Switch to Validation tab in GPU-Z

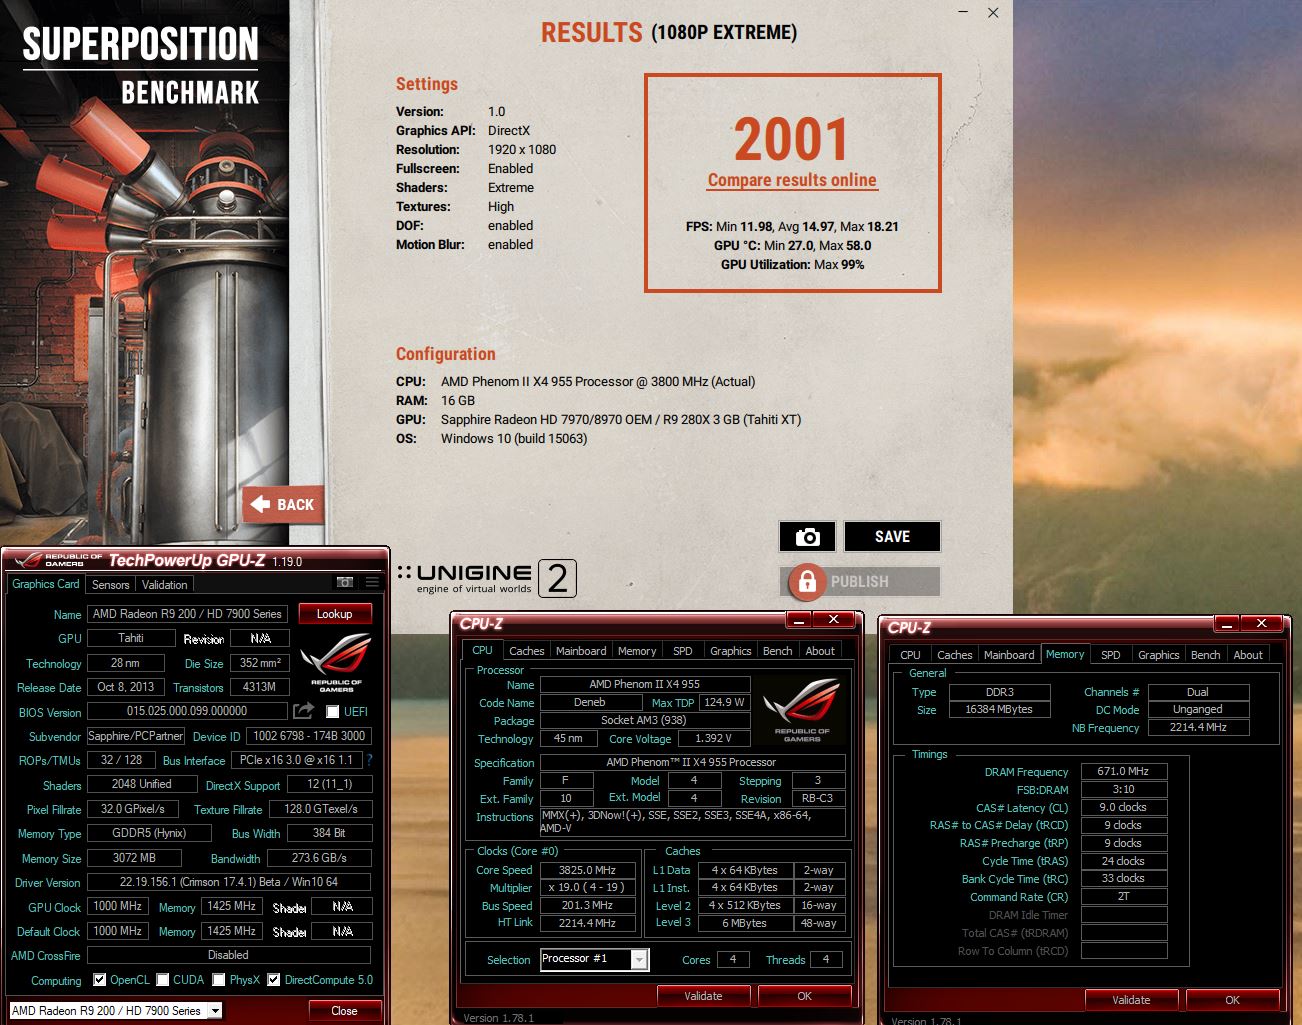click(x=164, y=585)
